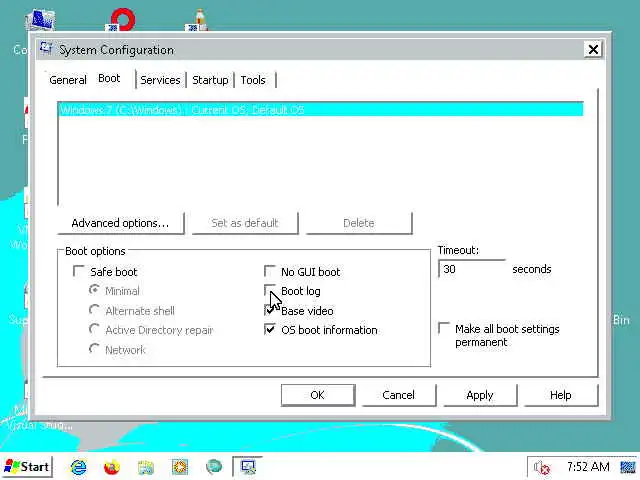This screenshot has width=640, height=480.
Task: Open the Start menu
Action: pyautogui.click(x=27, y=467)
